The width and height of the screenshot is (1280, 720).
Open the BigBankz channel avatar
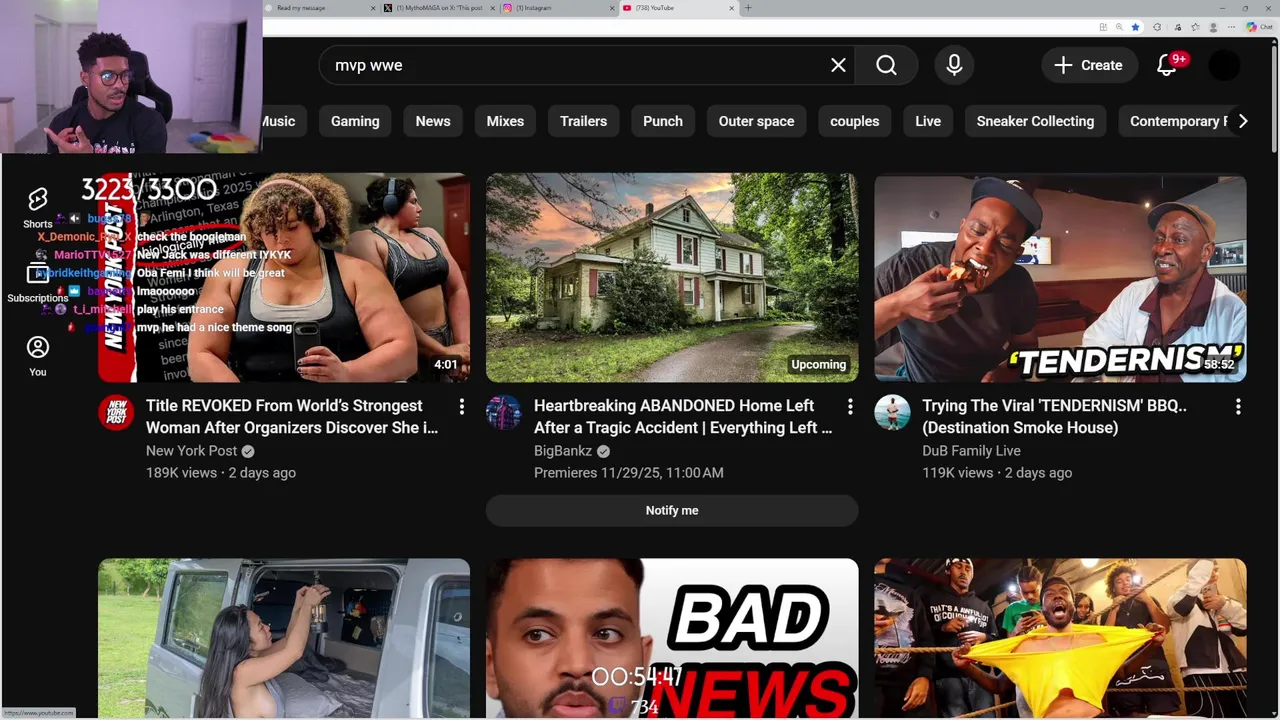[504, 412]
